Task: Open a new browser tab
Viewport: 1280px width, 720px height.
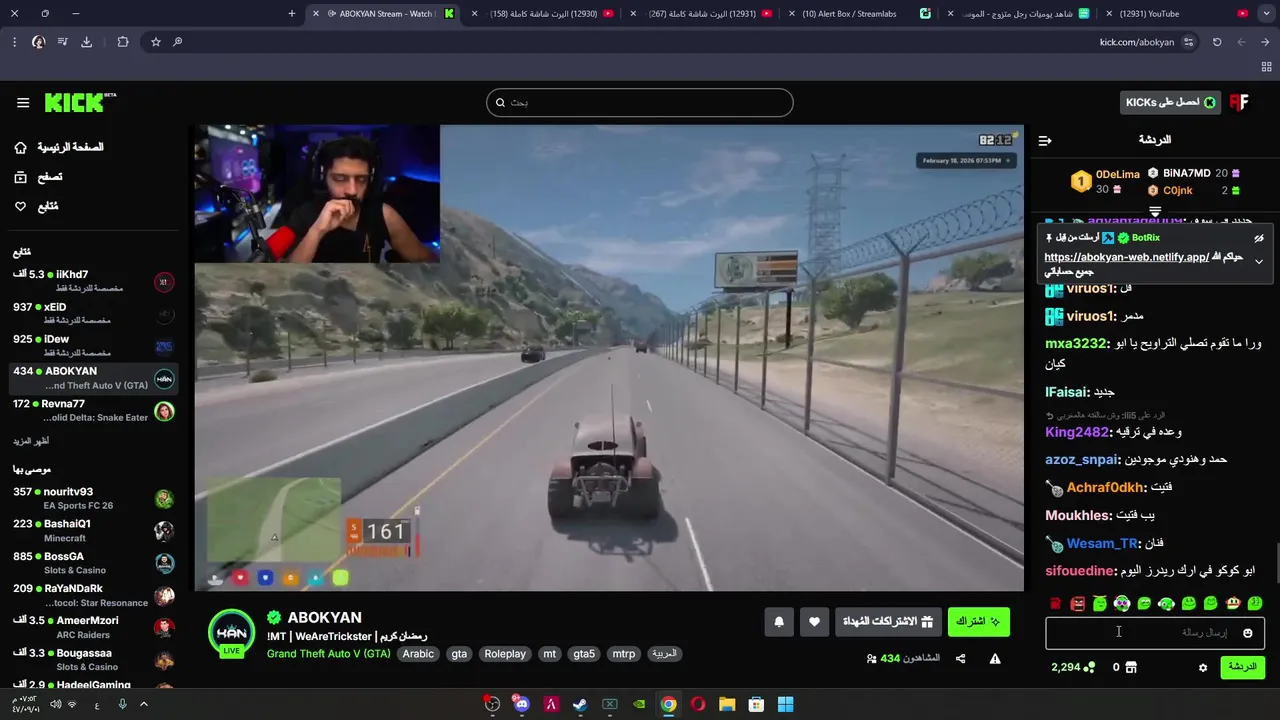Action: (292, 14)
